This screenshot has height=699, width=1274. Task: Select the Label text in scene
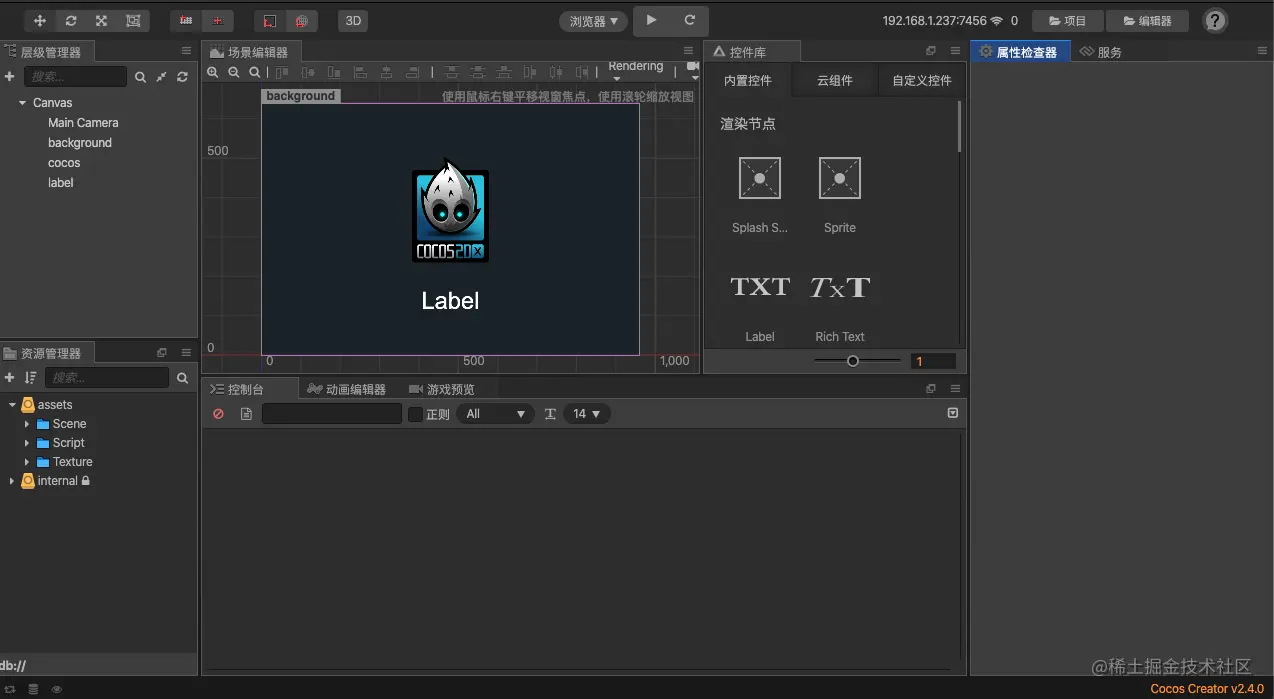(450, 301)
